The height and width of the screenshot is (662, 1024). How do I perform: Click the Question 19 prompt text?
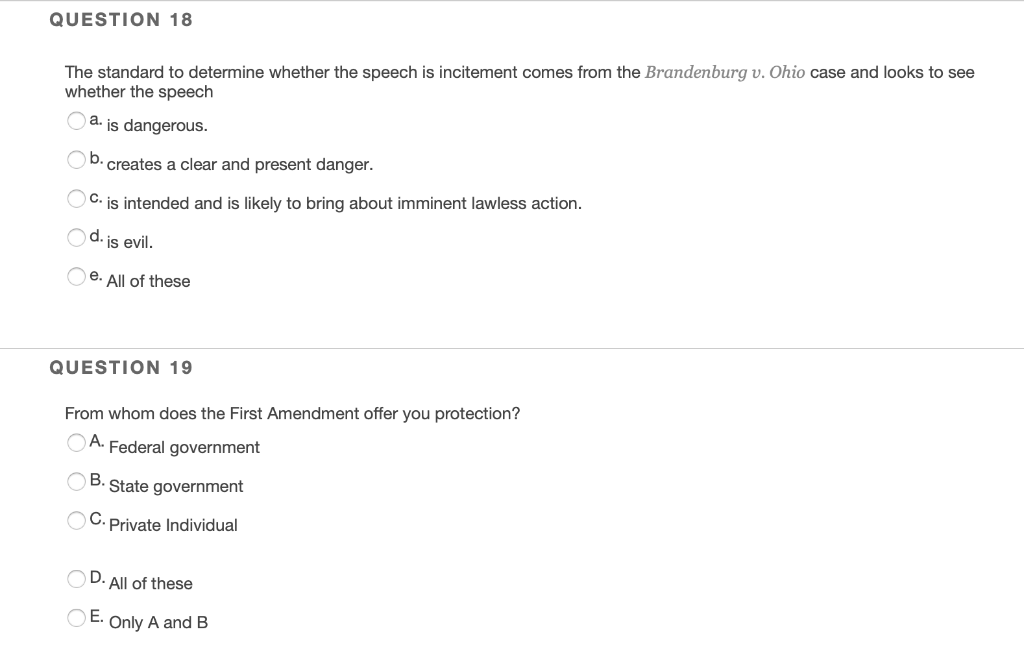click(293, 413)
